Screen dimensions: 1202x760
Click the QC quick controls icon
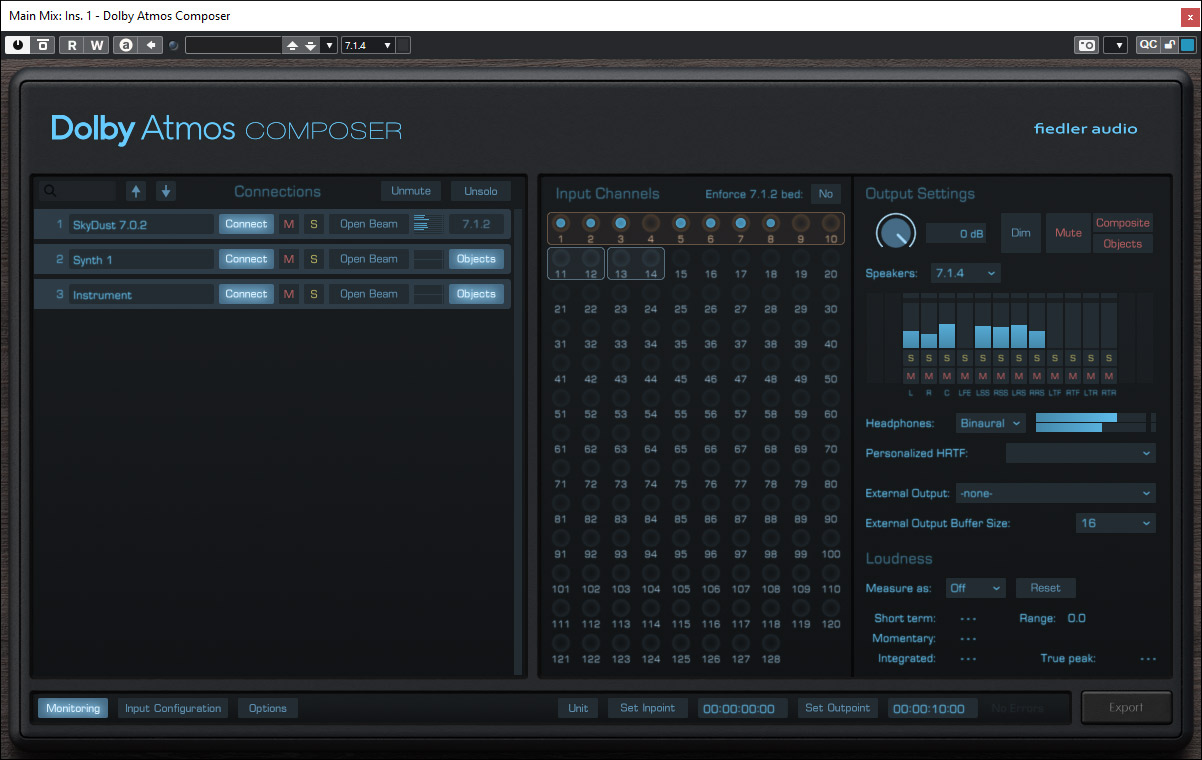click(1148, 45)
